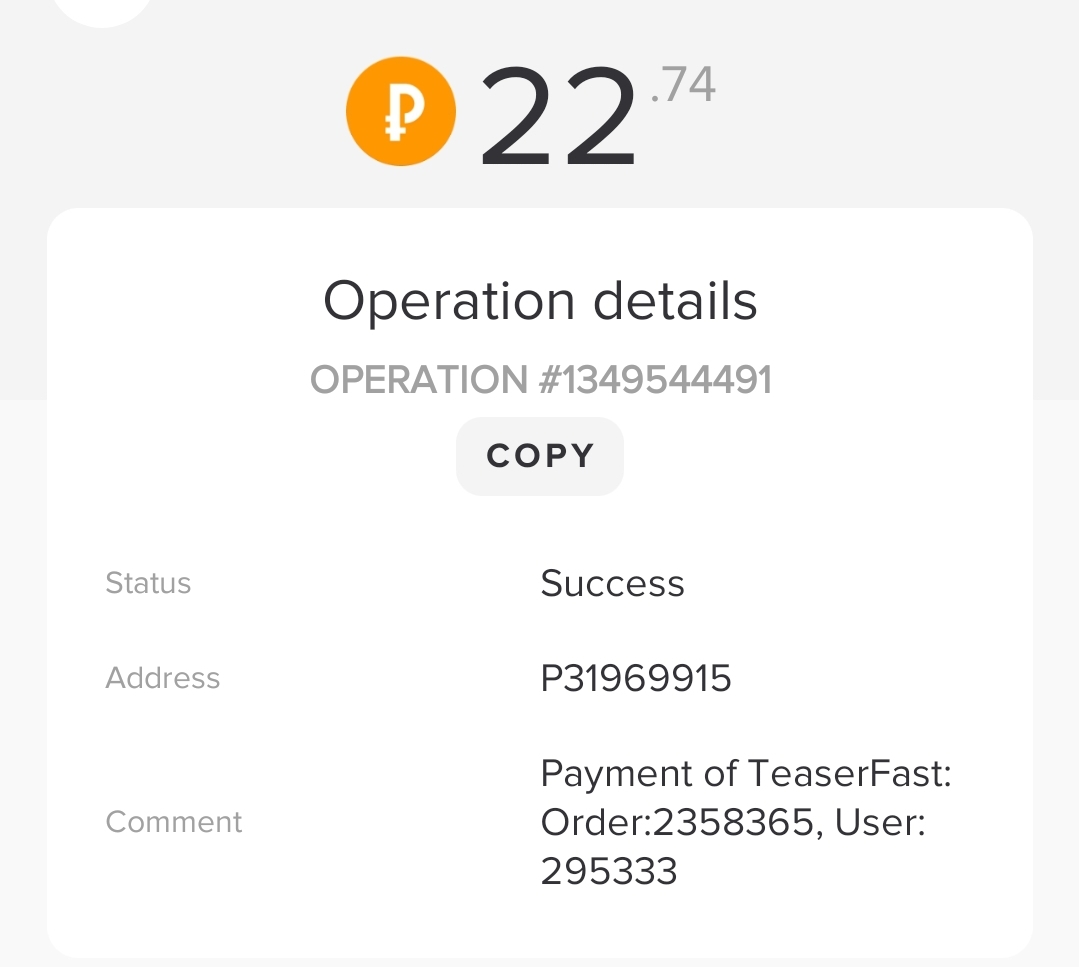Click the orange ruble coin icon
This screenshot has height=967, width=1079.
tap(401, 111)
